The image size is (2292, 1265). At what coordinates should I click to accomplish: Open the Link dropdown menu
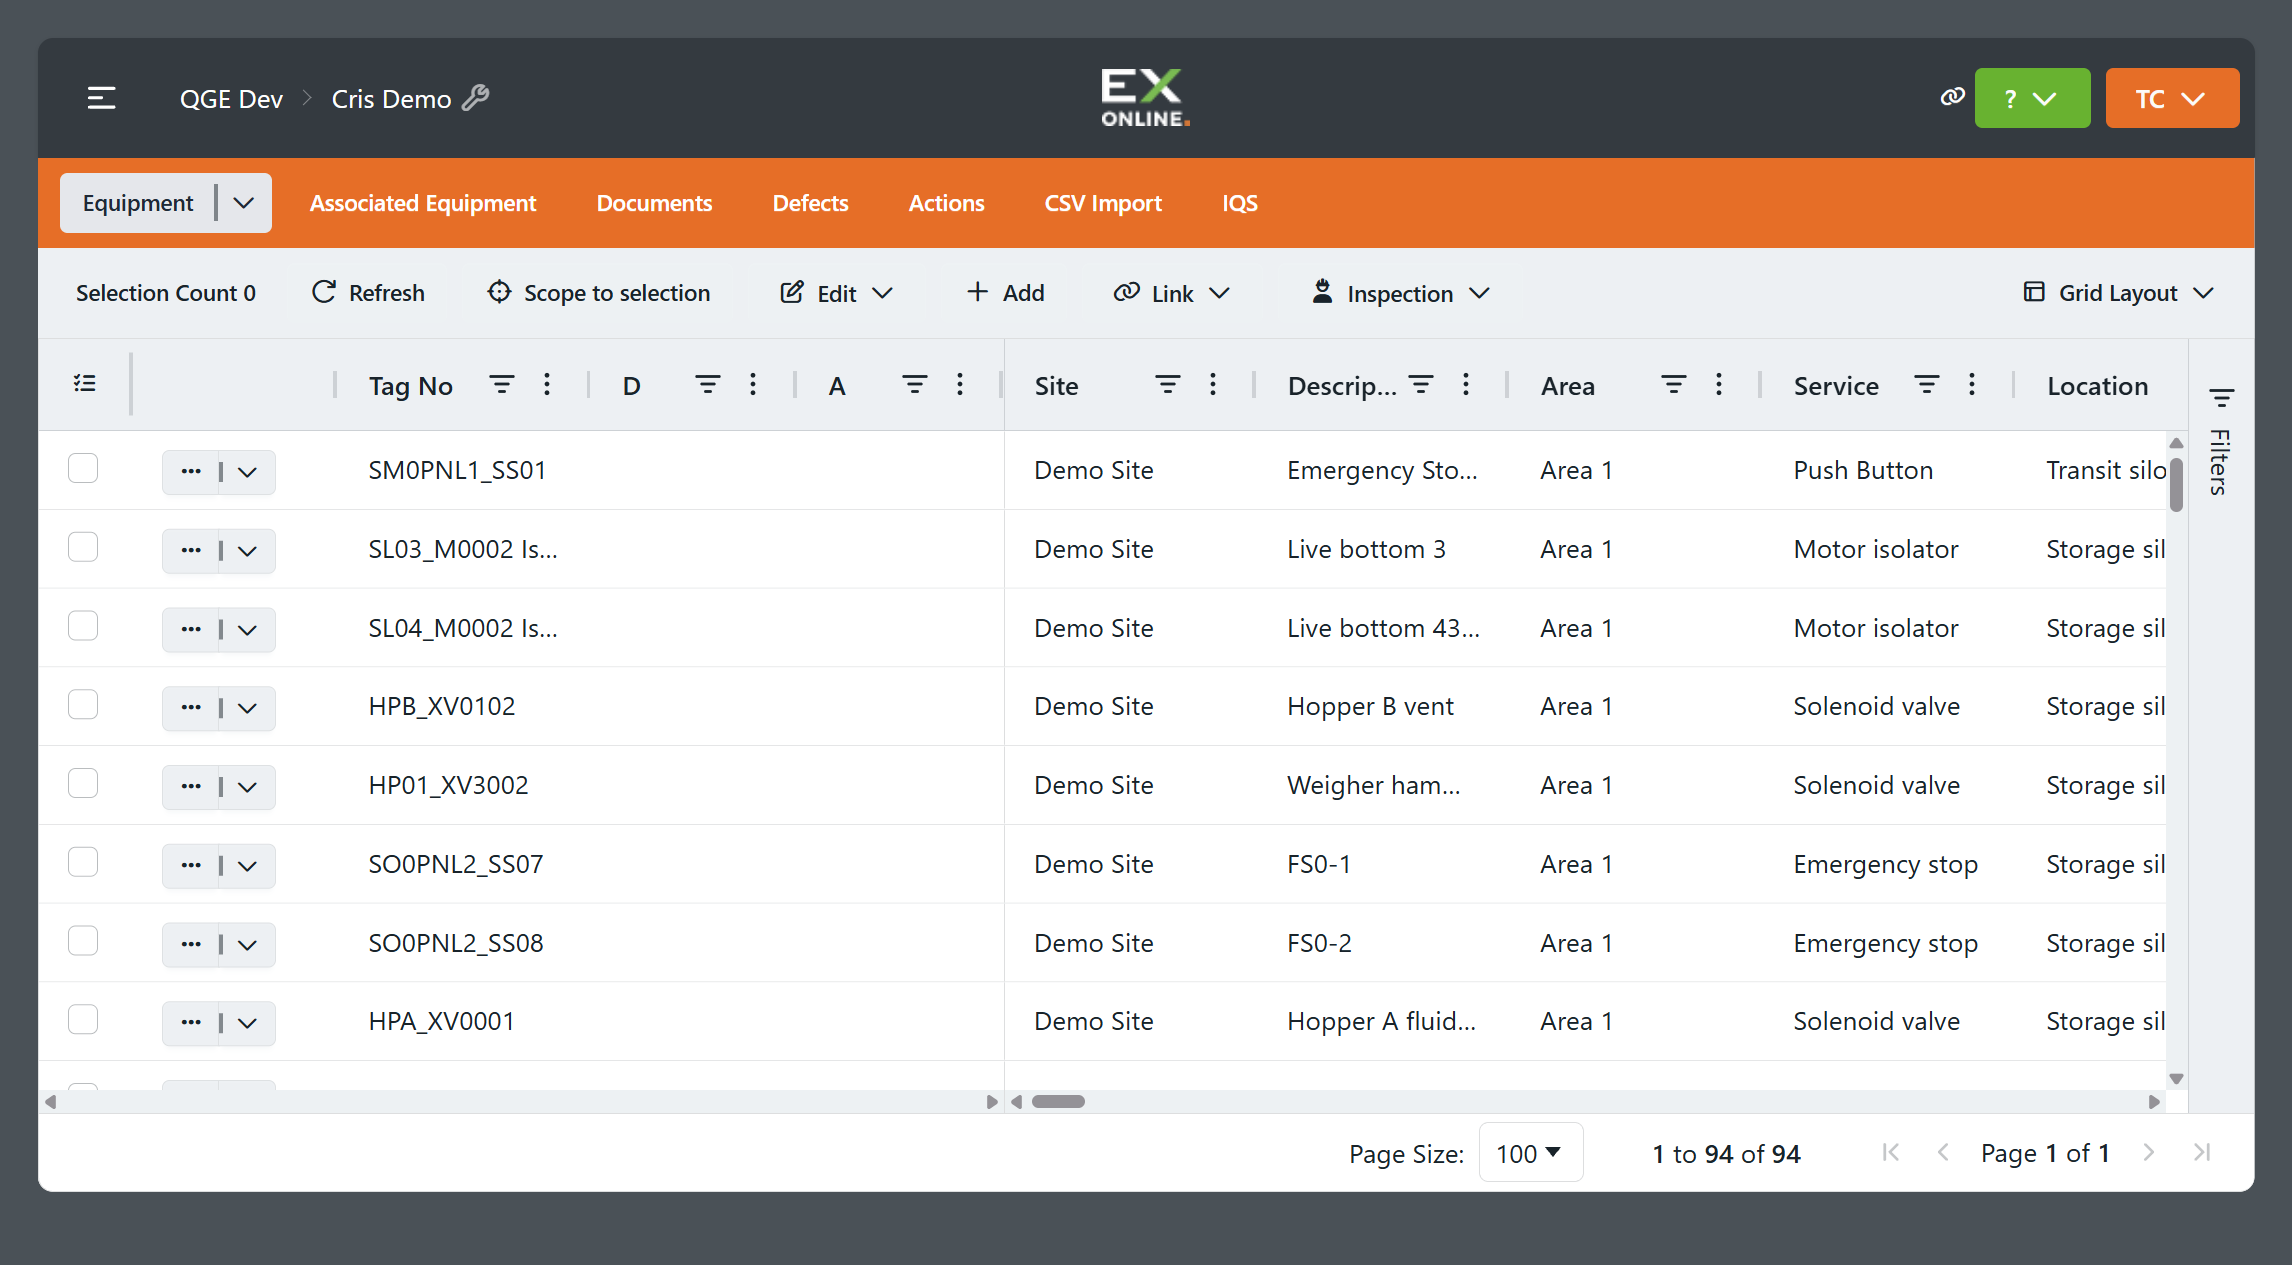tap(1171, 293)
